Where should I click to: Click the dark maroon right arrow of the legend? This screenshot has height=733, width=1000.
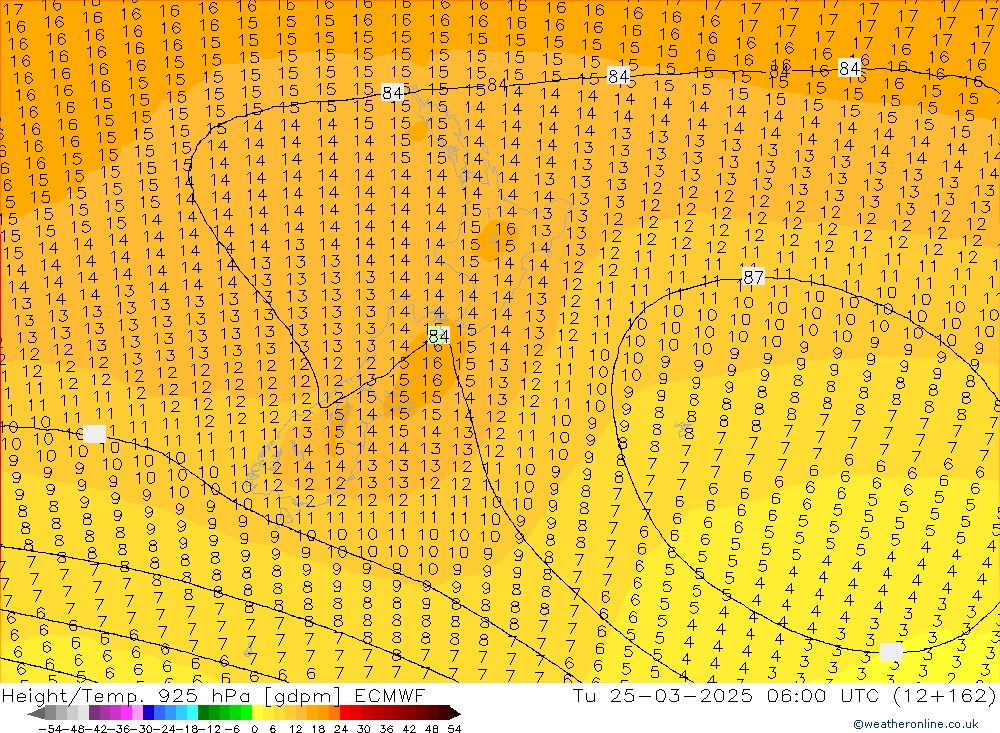[455, 713]
